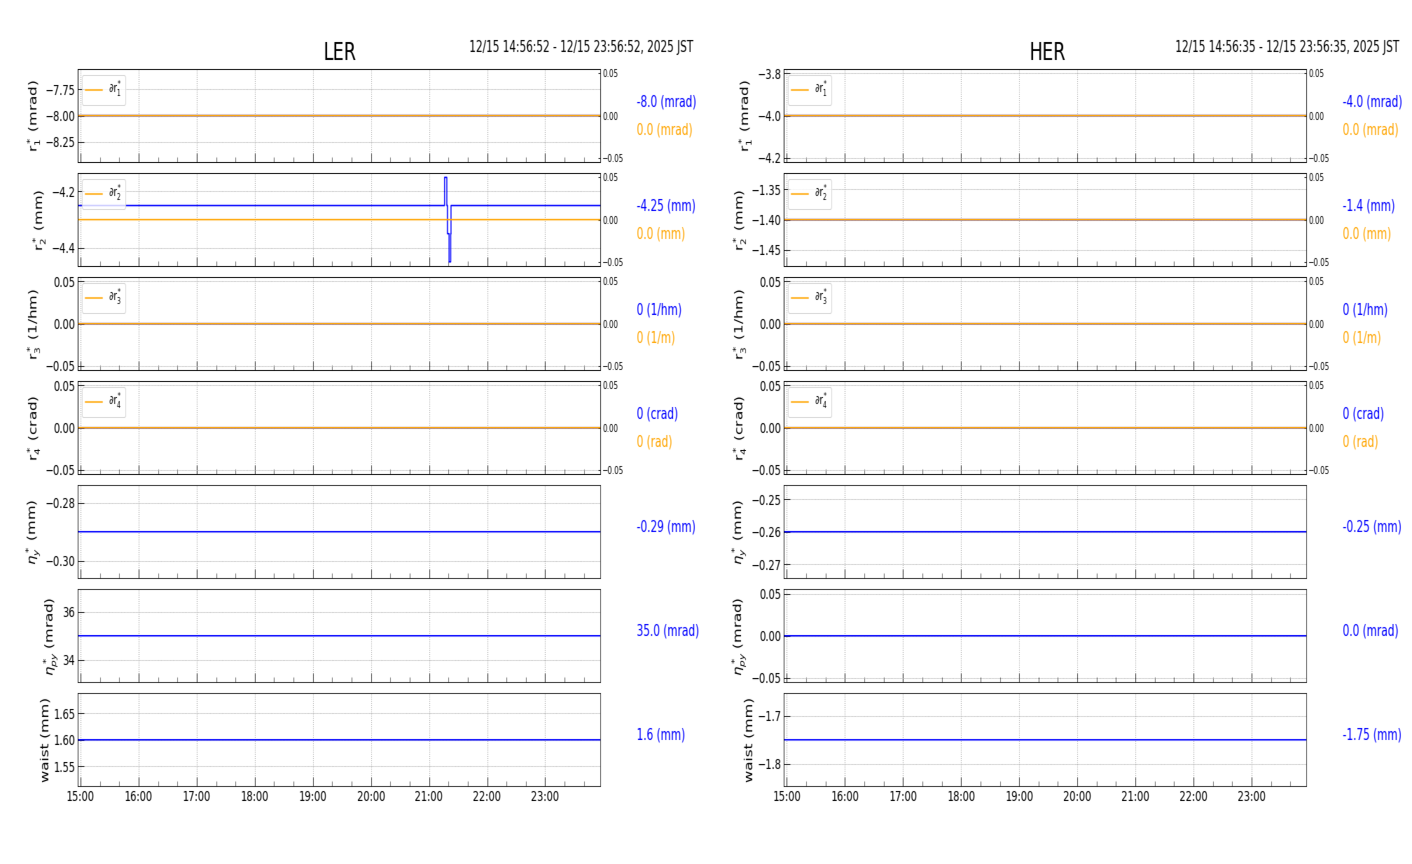Click the blue -8.0 (mrad) value
Viewport: 1412px width, 864px height.
point(666,102)
